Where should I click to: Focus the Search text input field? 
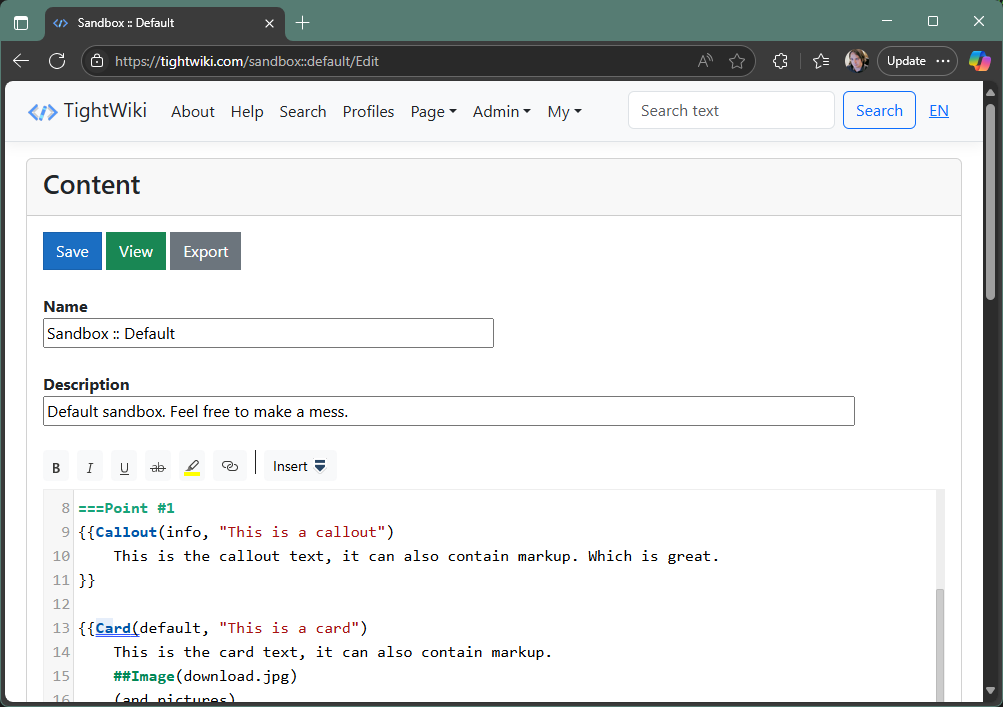pyautogui.click(x=731, y=111)
